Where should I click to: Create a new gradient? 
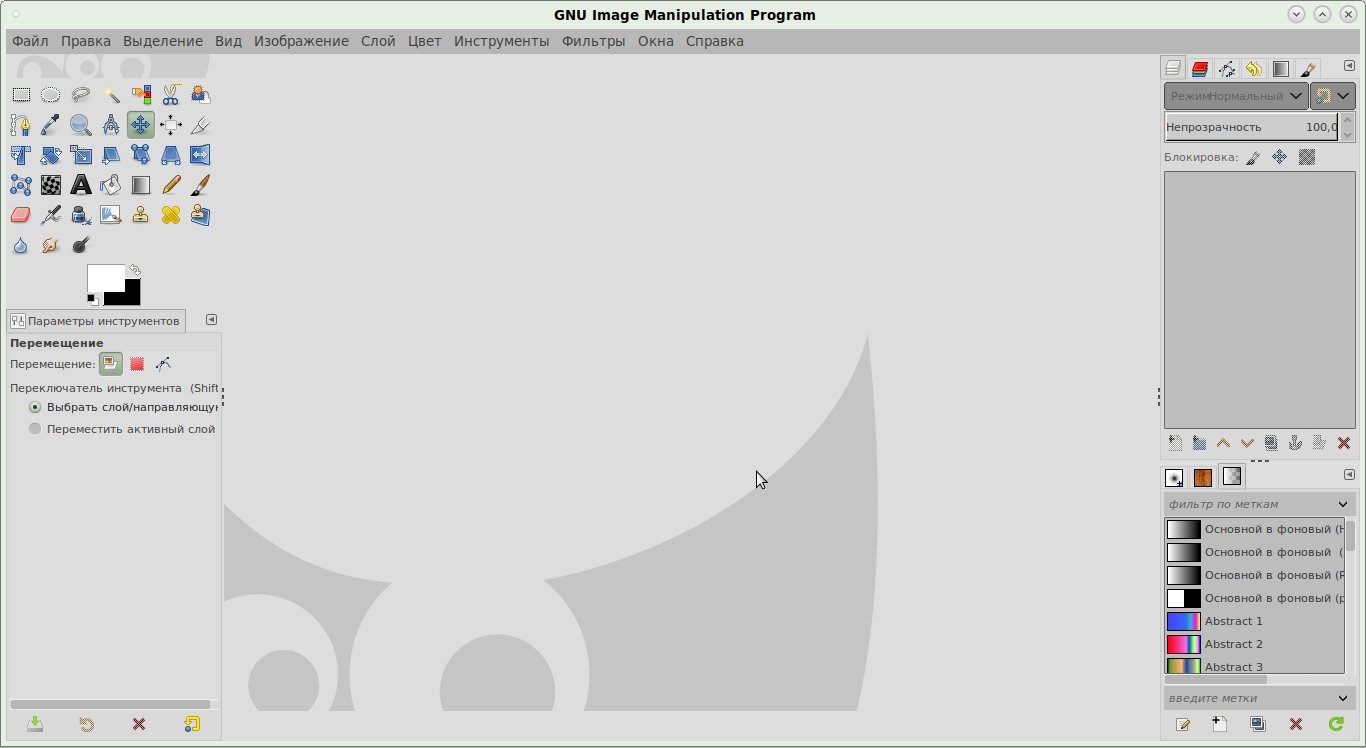(x=1219, y=724)
